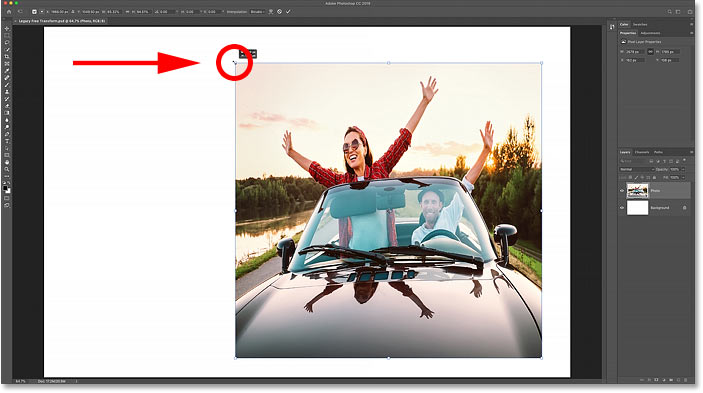Open the layer Fill slider arrow
This screenshot has height=393, width=703.
(x=683, y=177)
